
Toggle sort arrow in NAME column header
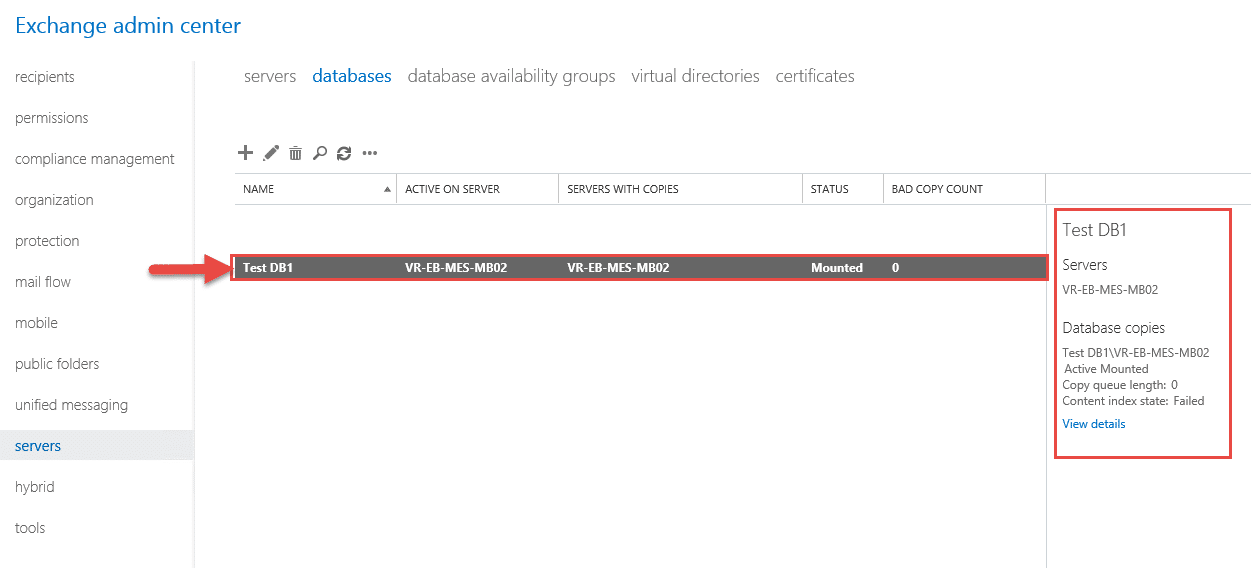coord(387,189)
